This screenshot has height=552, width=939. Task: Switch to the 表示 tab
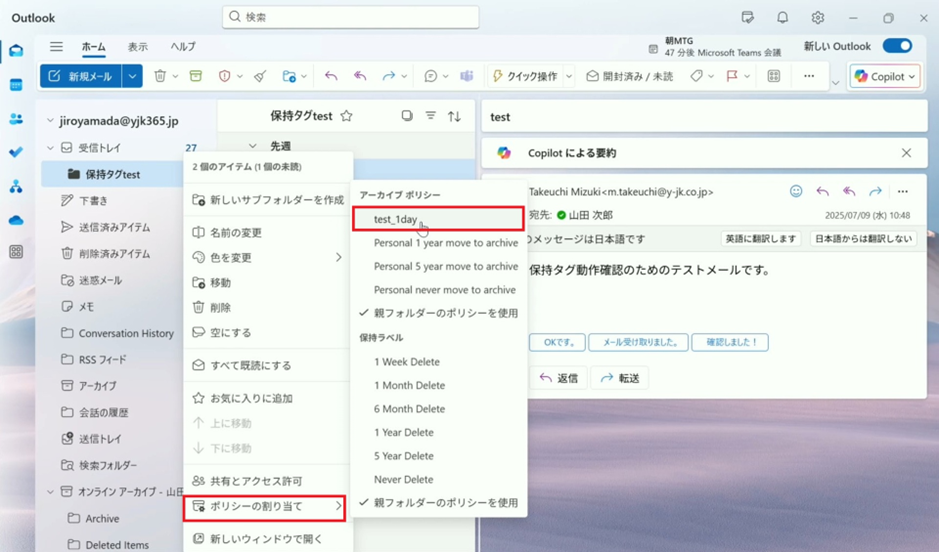click(138, 47)
